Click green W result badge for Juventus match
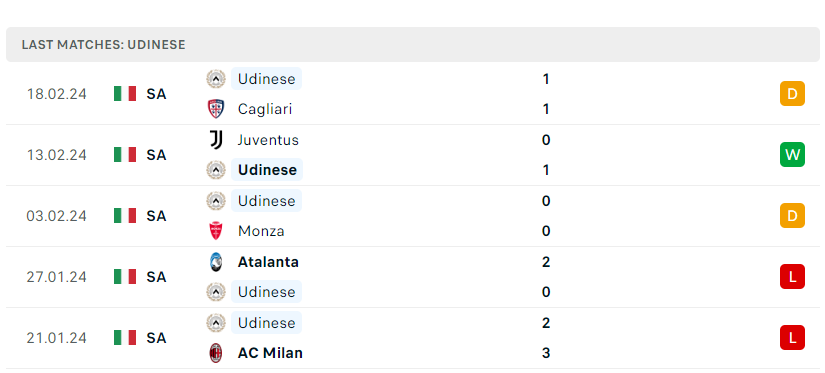The height and width of the screenshot is (373, 825). tap(792, 155)
